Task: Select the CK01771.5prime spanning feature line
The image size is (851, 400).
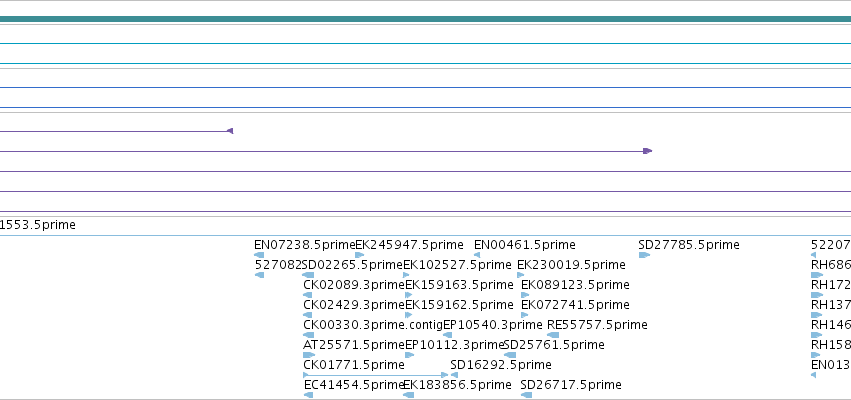Action: (x=376, y=375)
